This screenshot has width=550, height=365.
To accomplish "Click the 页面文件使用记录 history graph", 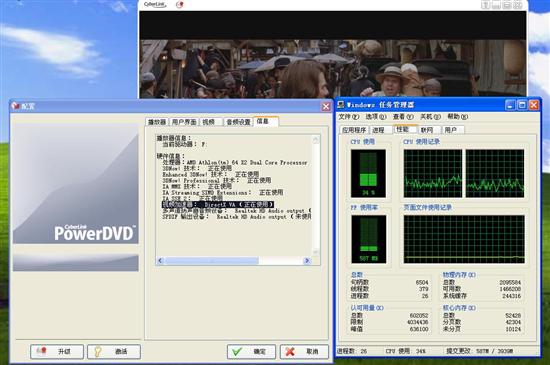I will click(464, 239).
